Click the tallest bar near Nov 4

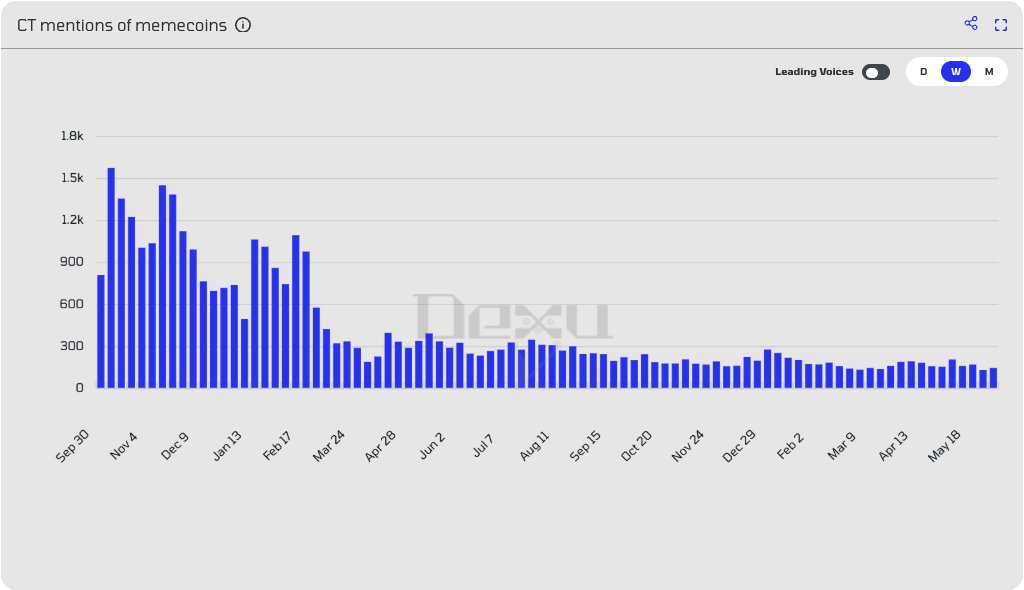(111, 278)
